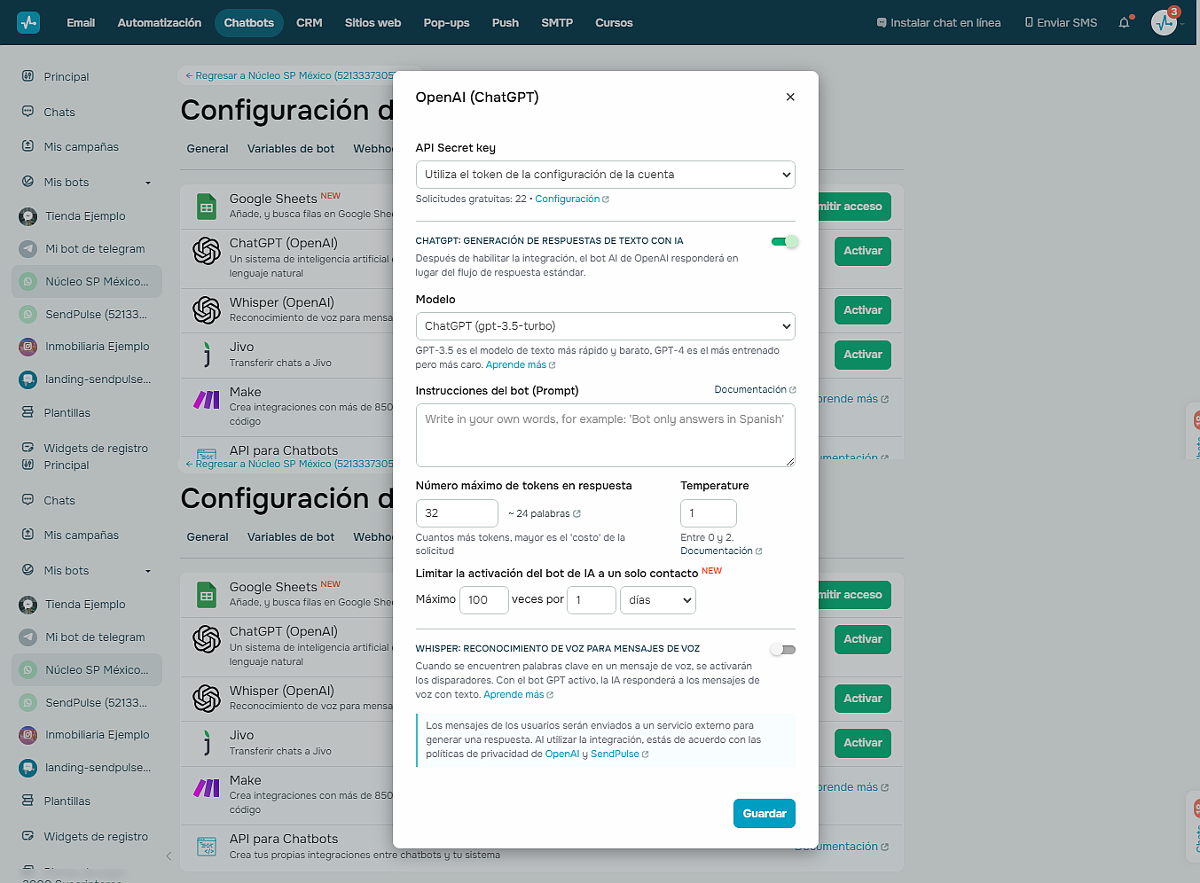Open the OpenAI privacy policy link

[x=562, y=754]
